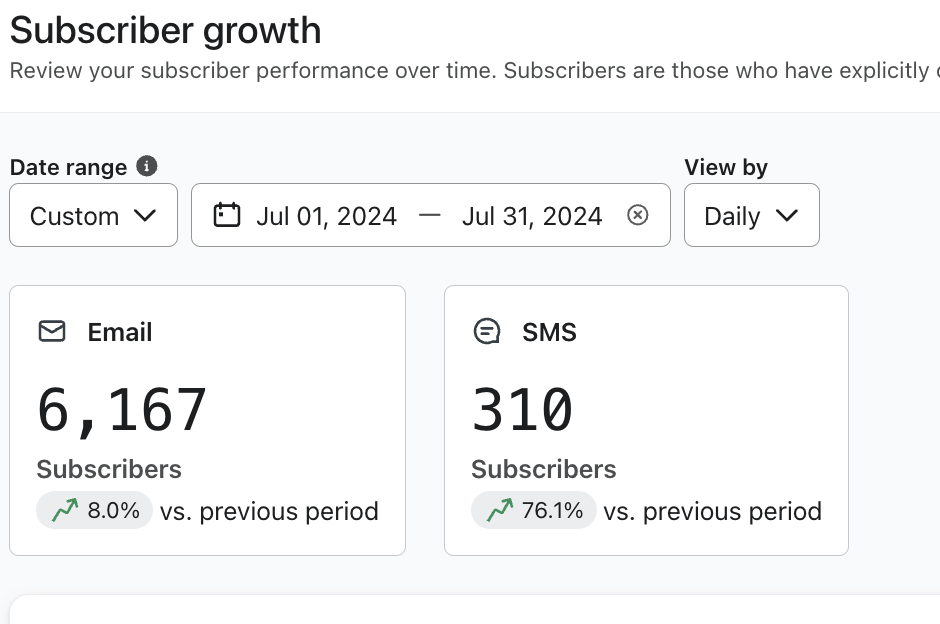
Task: Click the Email subscribers count 6,167
Action: pyautogui.click(x=122, y=410)
